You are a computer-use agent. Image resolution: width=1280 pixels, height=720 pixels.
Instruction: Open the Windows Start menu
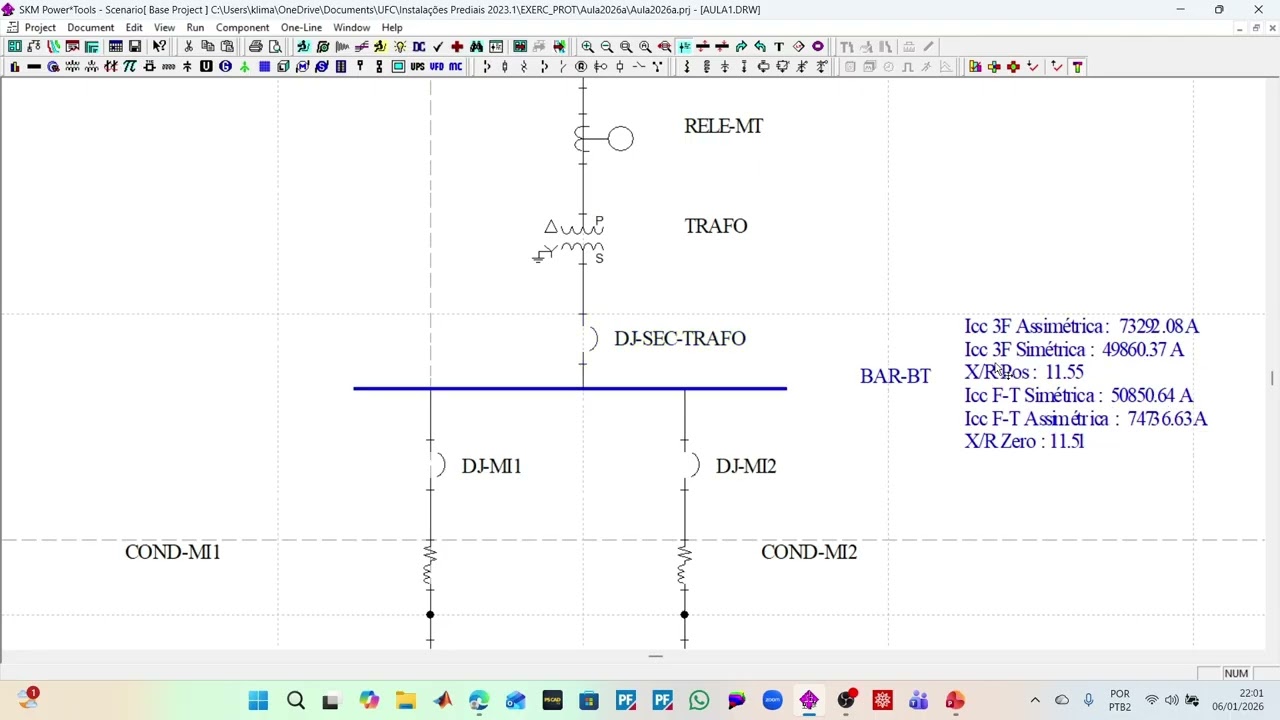pyautogui.click(x=258, y=701)
